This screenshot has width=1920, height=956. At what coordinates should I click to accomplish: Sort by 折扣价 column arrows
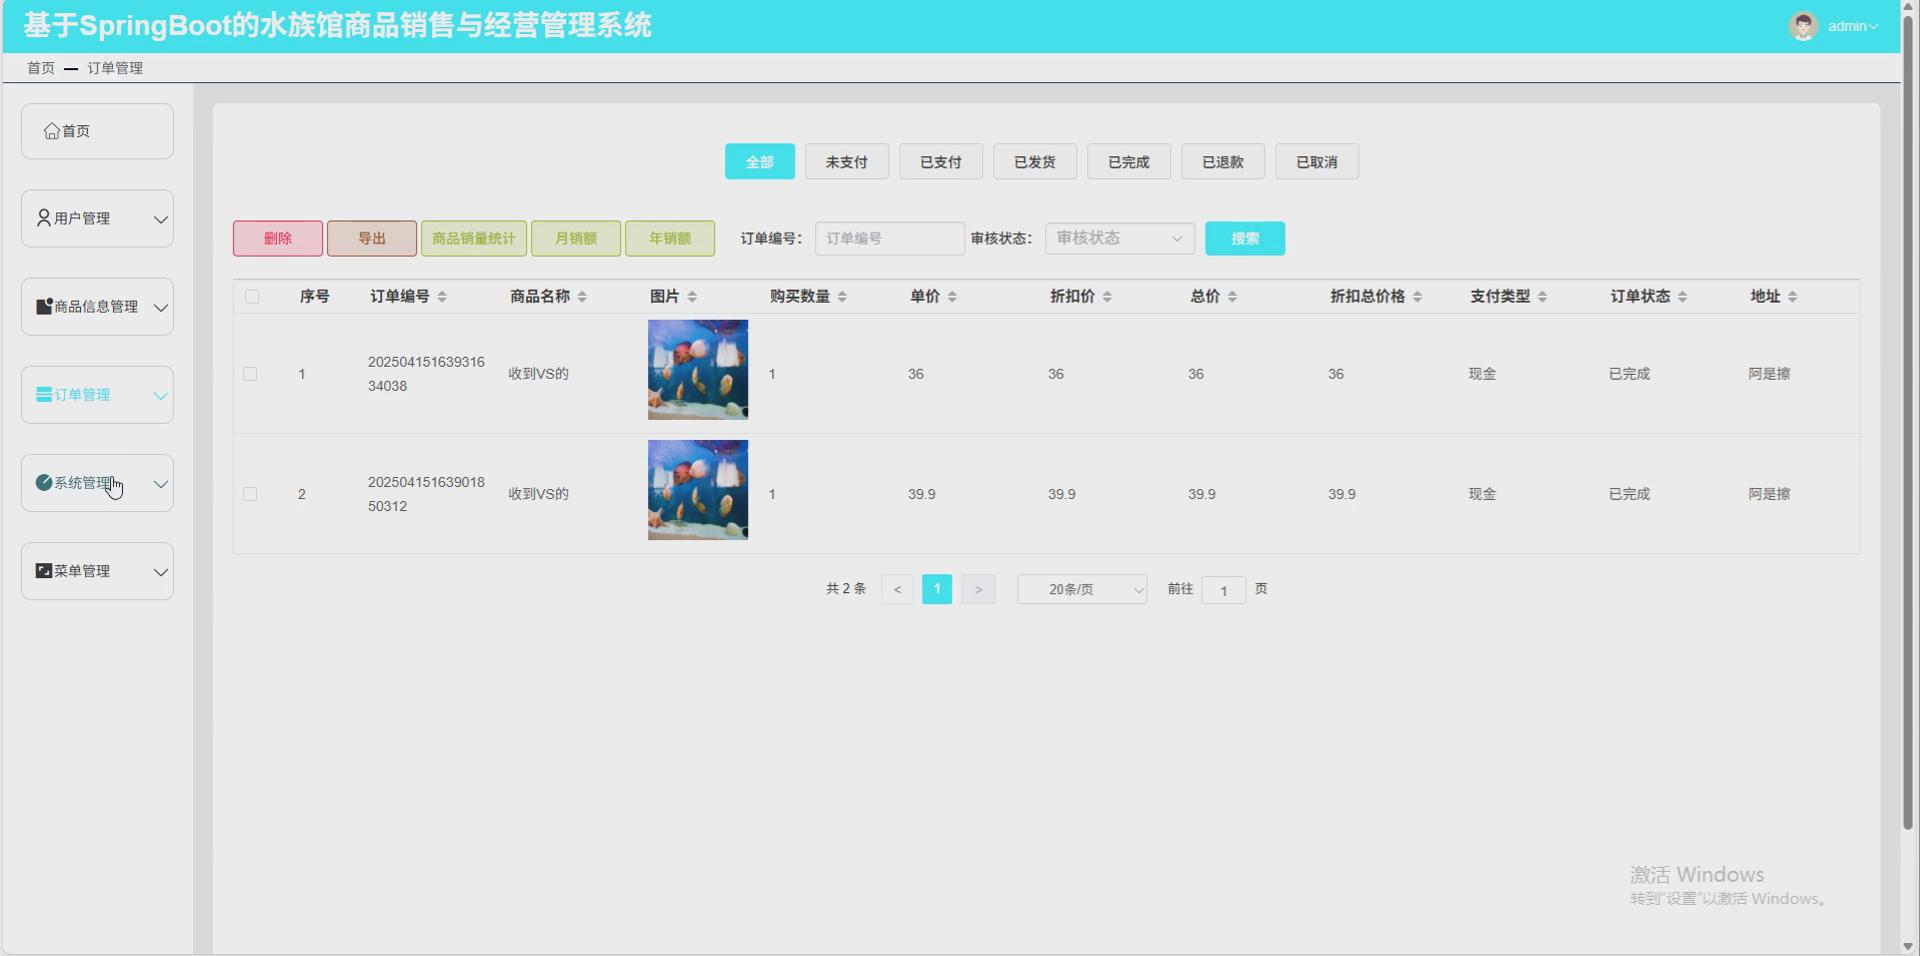pos(1107,297)
